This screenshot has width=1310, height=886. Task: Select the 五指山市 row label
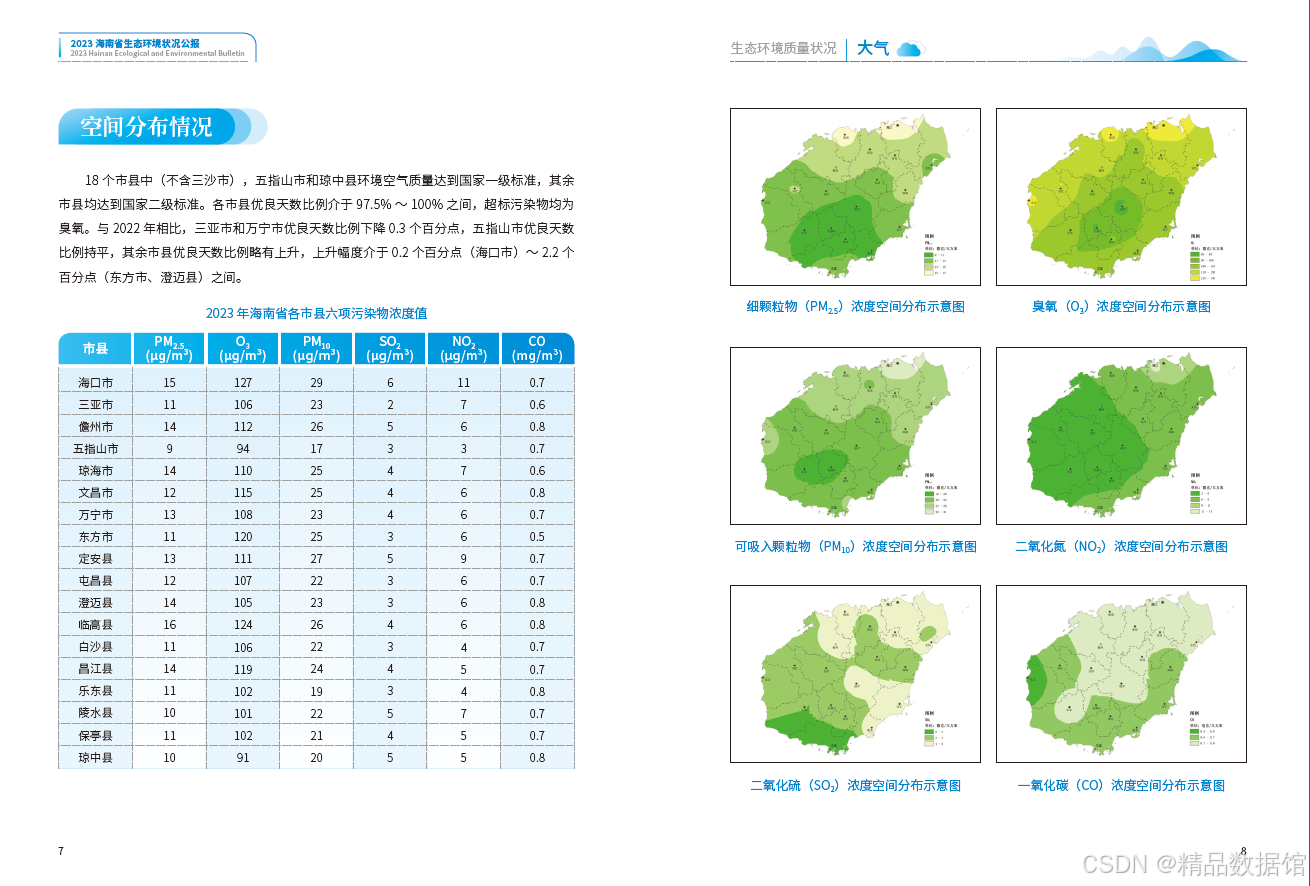coord(96,449)
